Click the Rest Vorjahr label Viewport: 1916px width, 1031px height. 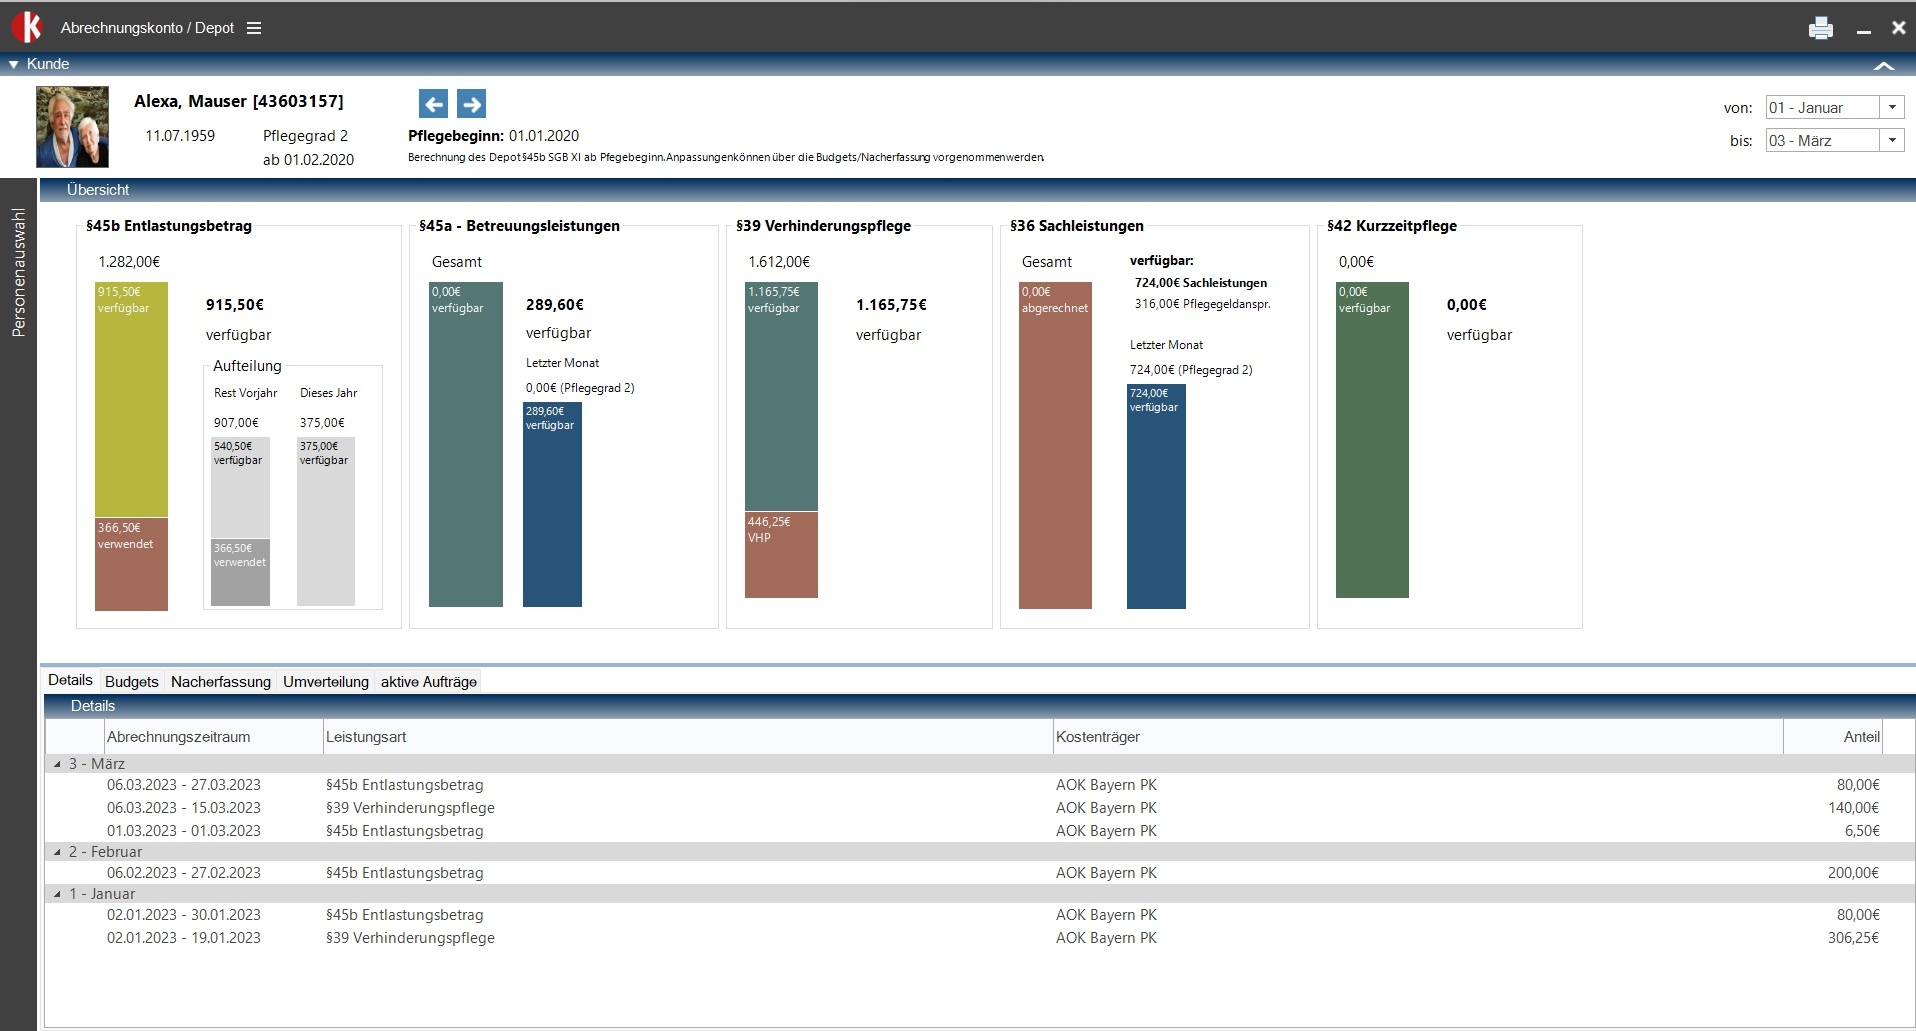pyautogui.click(x=245, y=393)
